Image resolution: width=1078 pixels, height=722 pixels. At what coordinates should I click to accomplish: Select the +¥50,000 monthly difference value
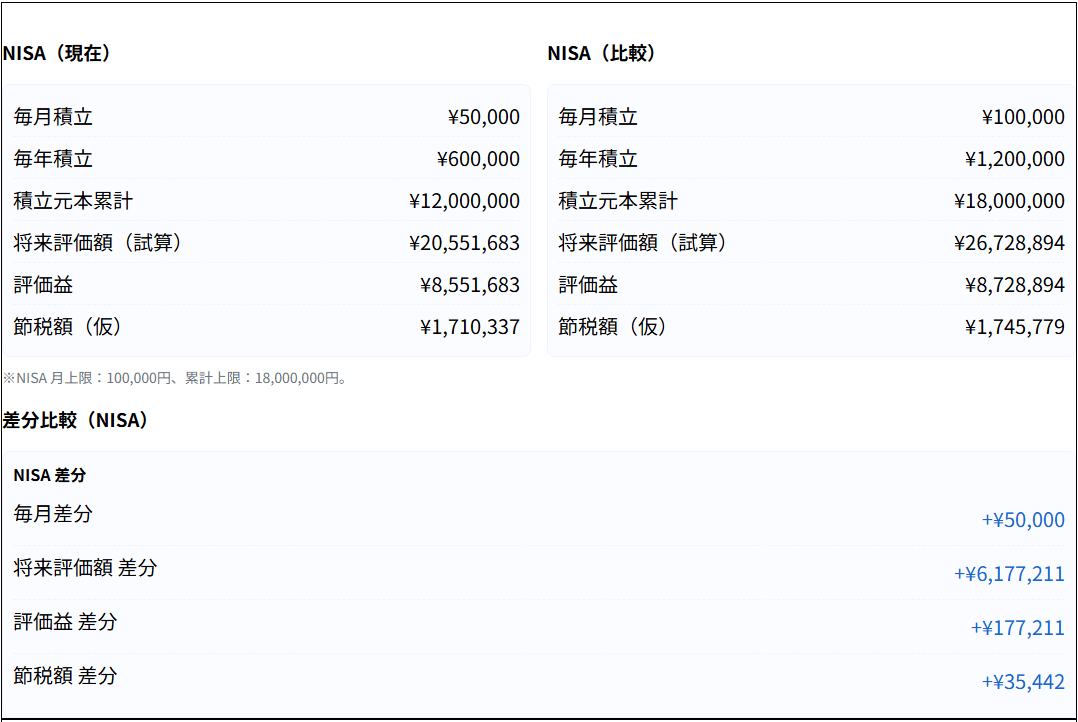point(1023,520)
